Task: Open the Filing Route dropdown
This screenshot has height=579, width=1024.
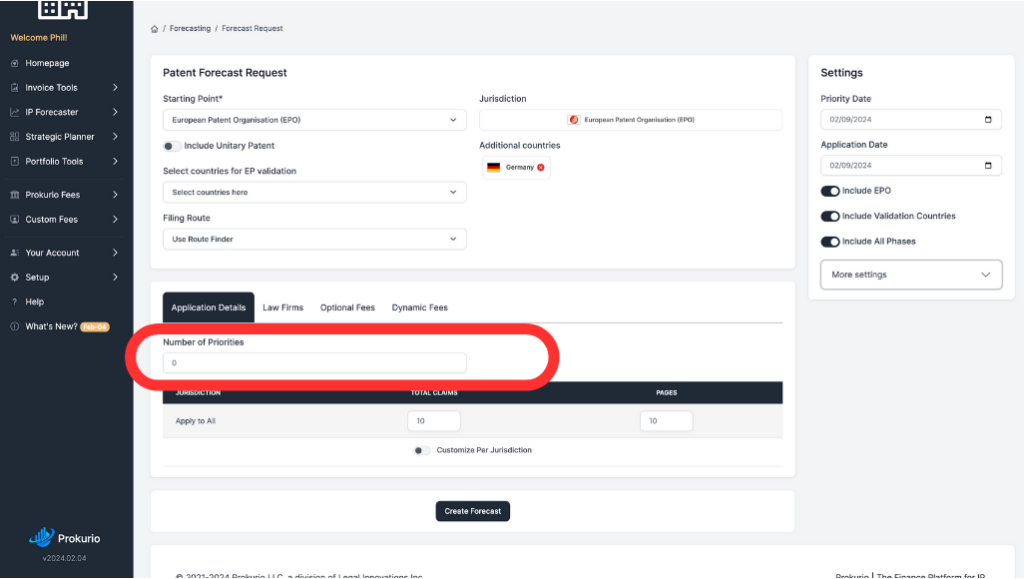Action: (314, 240)
